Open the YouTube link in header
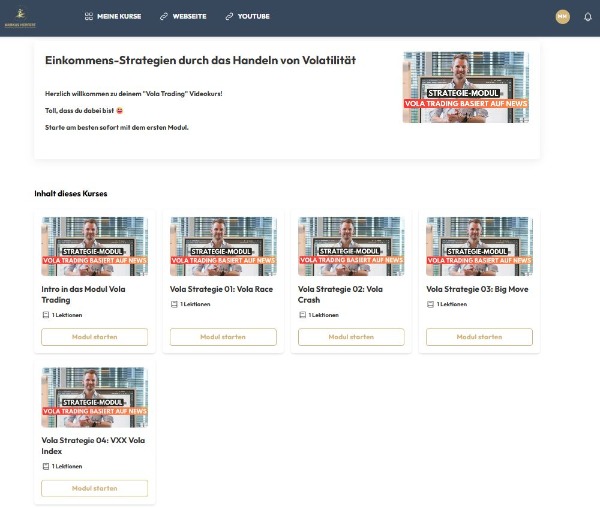The height and width of the screenshot is (508, 600). click(247, 17)
